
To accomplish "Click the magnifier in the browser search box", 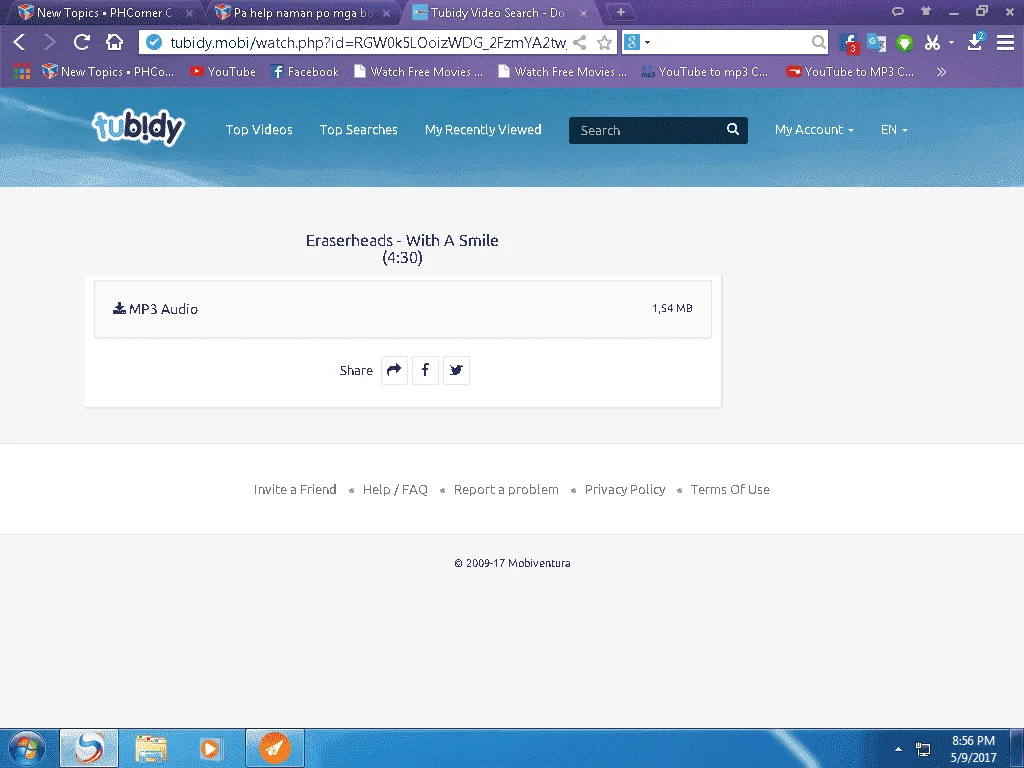I will click(818, 43).
